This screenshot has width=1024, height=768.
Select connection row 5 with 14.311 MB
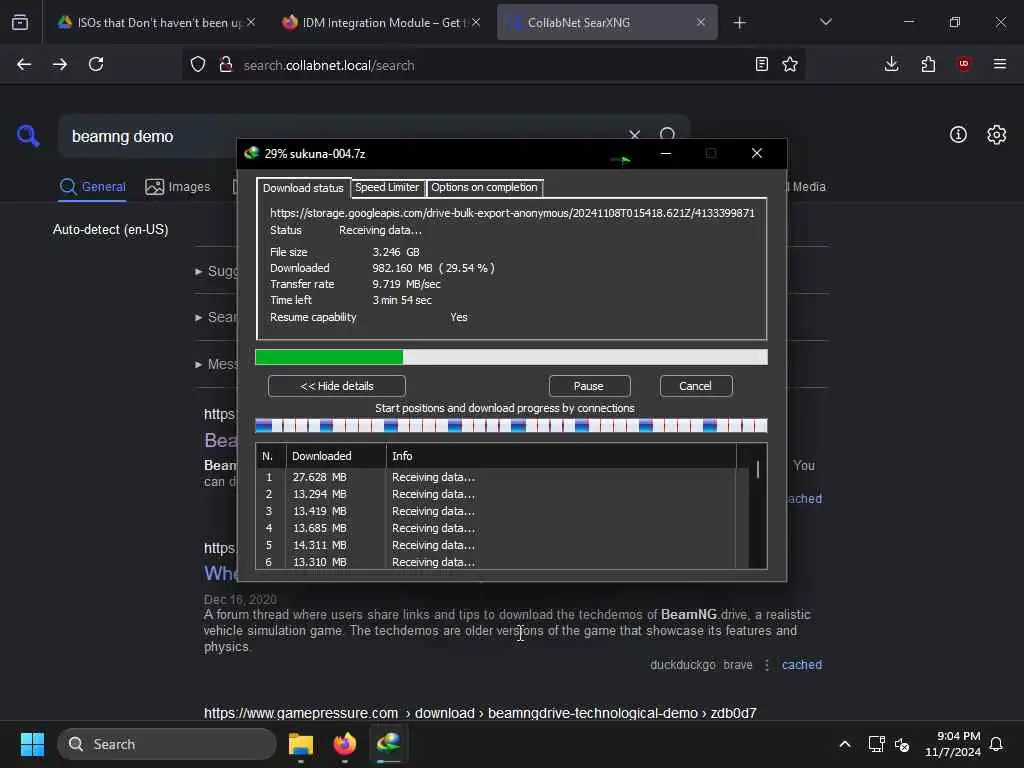tap(496, 545)
